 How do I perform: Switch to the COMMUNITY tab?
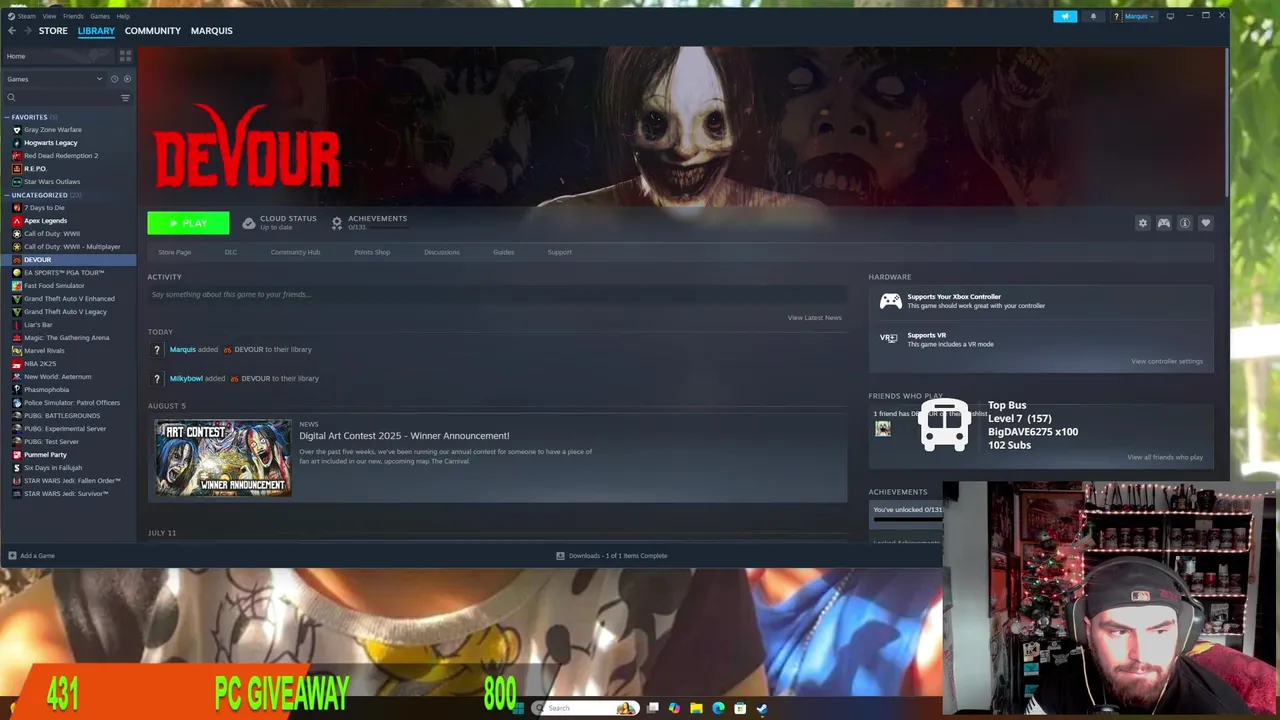pos(153,31)
